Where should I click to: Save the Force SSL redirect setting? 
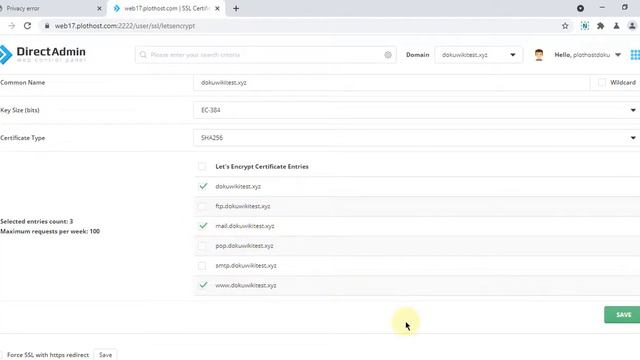(105, 355)
